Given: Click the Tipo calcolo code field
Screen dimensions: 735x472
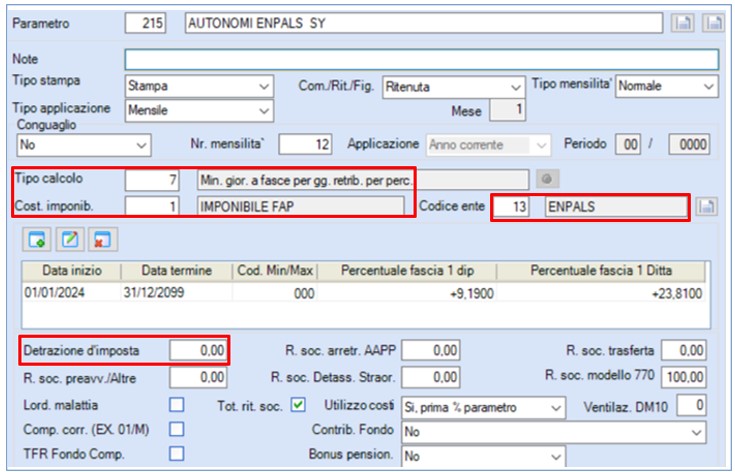Looking at the screenshot, I should [x=152, y=180].
